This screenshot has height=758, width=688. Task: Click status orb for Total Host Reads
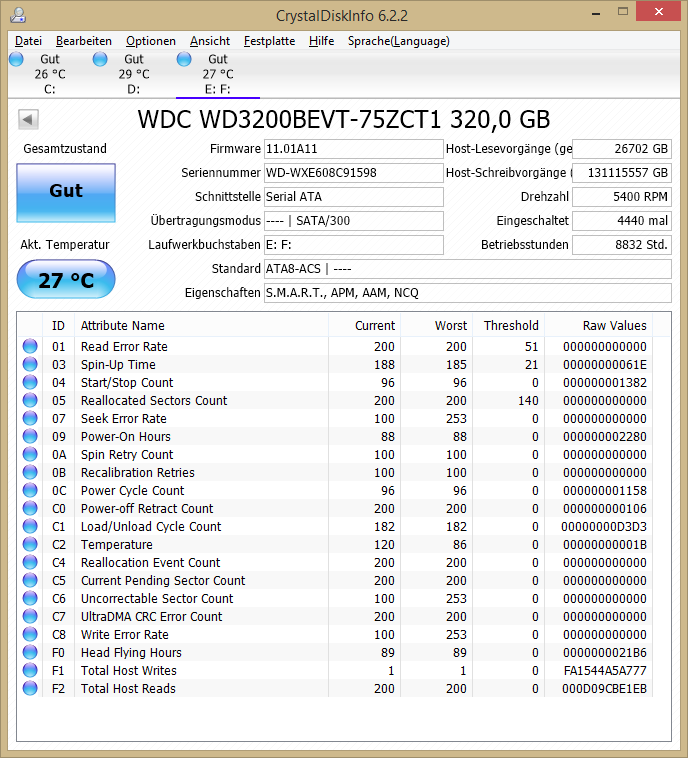pyautogui.click(x=30, y=688)
